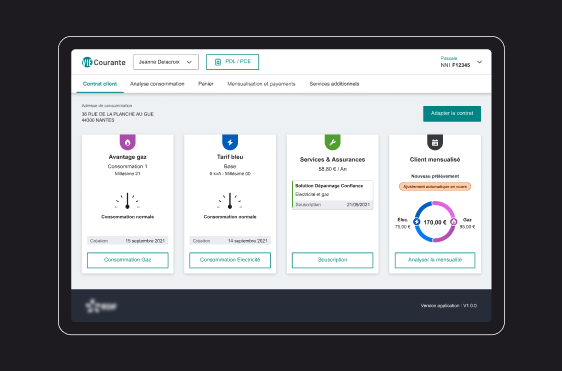Click the Ajustement automatique en cours badge

tap(435, 187)
